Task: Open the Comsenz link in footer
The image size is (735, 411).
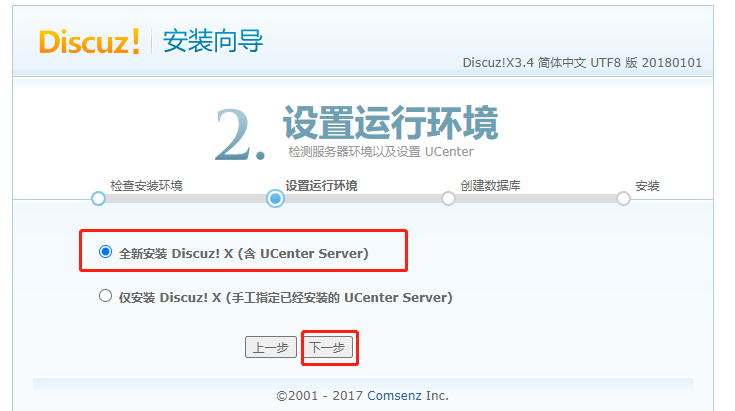Action: tap(394, 396)
